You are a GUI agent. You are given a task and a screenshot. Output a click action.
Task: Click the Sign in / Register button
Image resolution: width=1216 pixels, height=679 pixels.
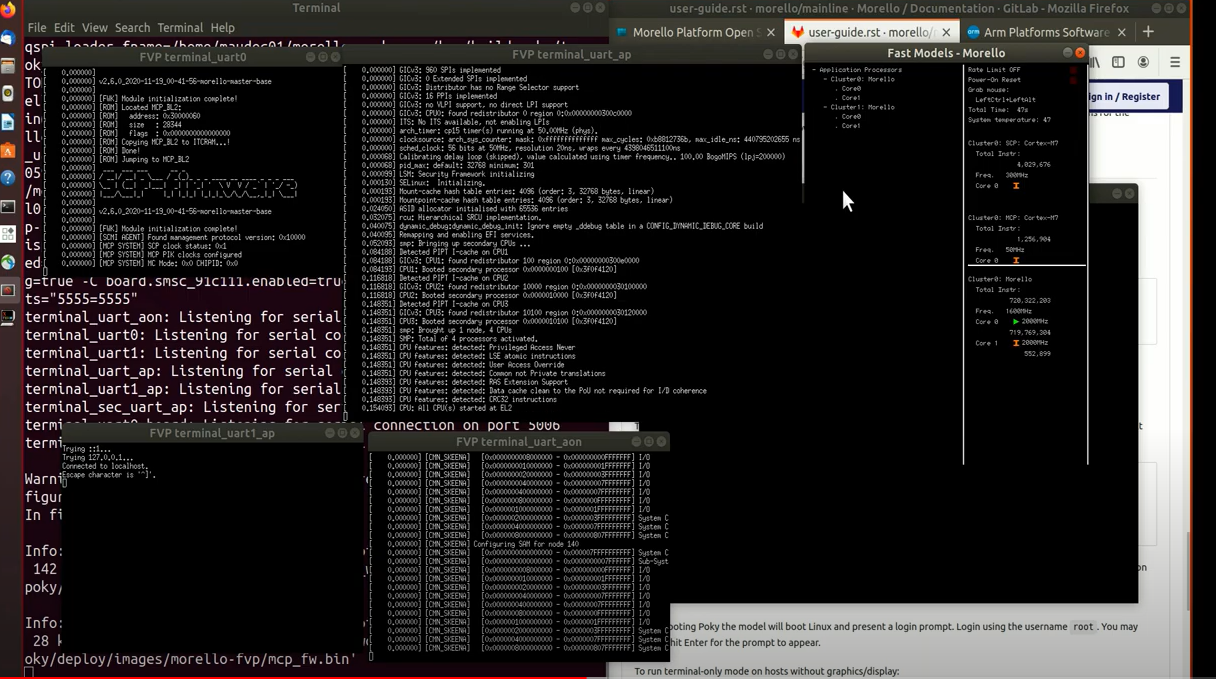(1125, 96)
